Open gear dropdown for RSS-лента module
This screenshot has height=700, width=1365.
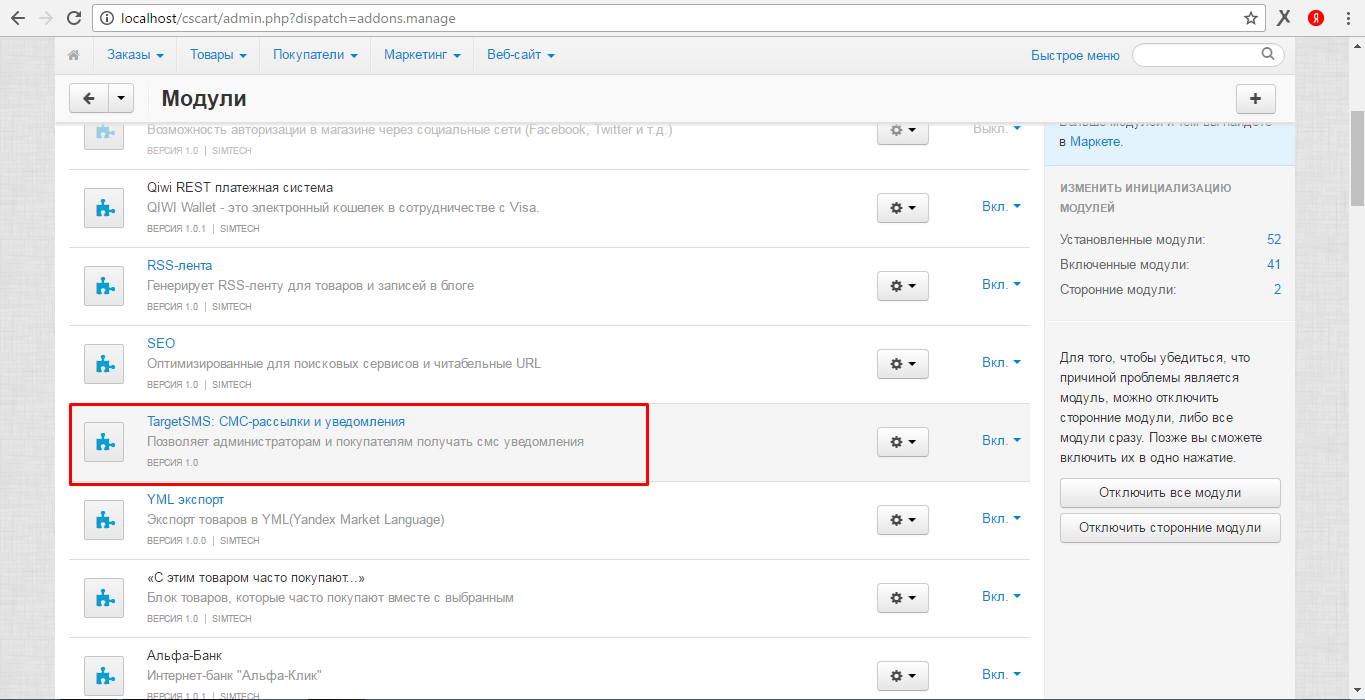pyautogui.click(x=903, y=285)
